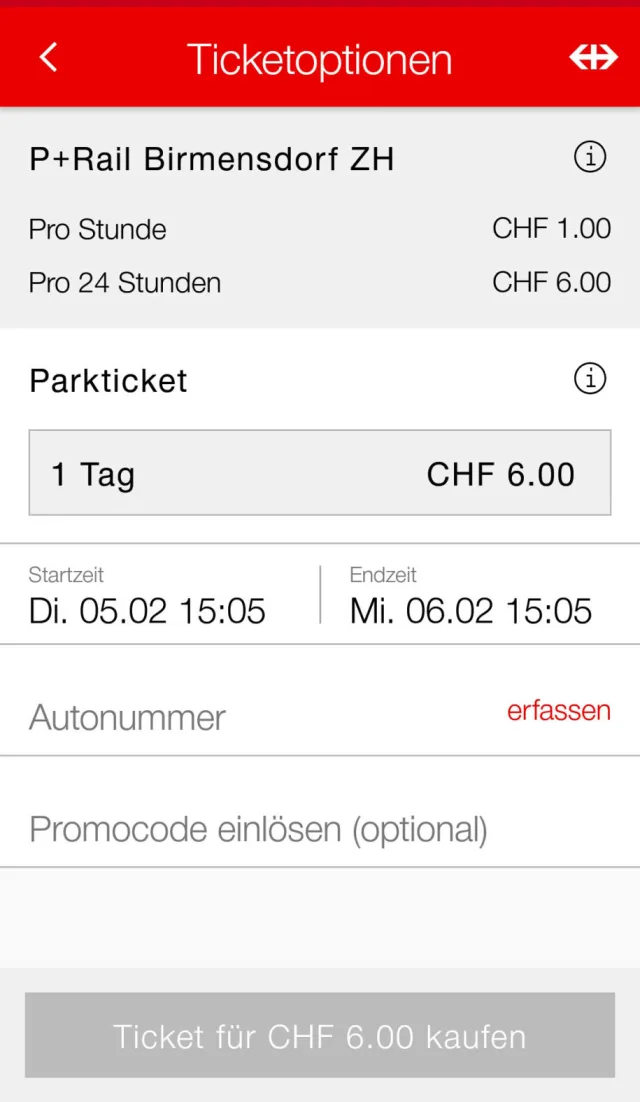Tap the Ticketoptionen page title
The image size is (640, 1102).
click(x=319, y=60)
